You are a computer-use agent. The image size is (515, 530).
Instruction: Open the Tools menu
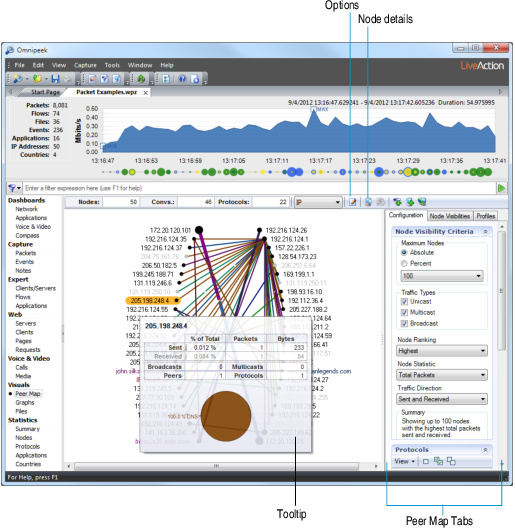(112, 65)
